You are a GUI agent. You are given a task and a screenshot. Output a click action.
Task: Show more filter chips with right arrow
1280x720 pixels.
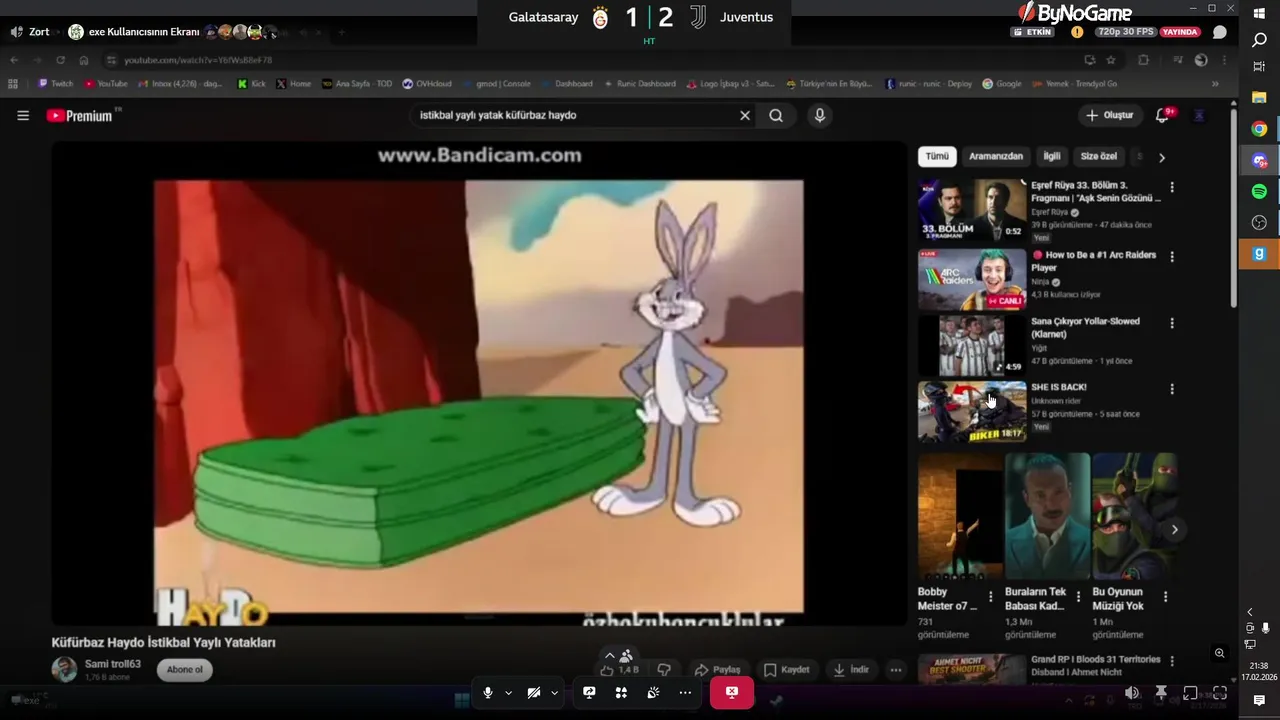coord(1161,158)
